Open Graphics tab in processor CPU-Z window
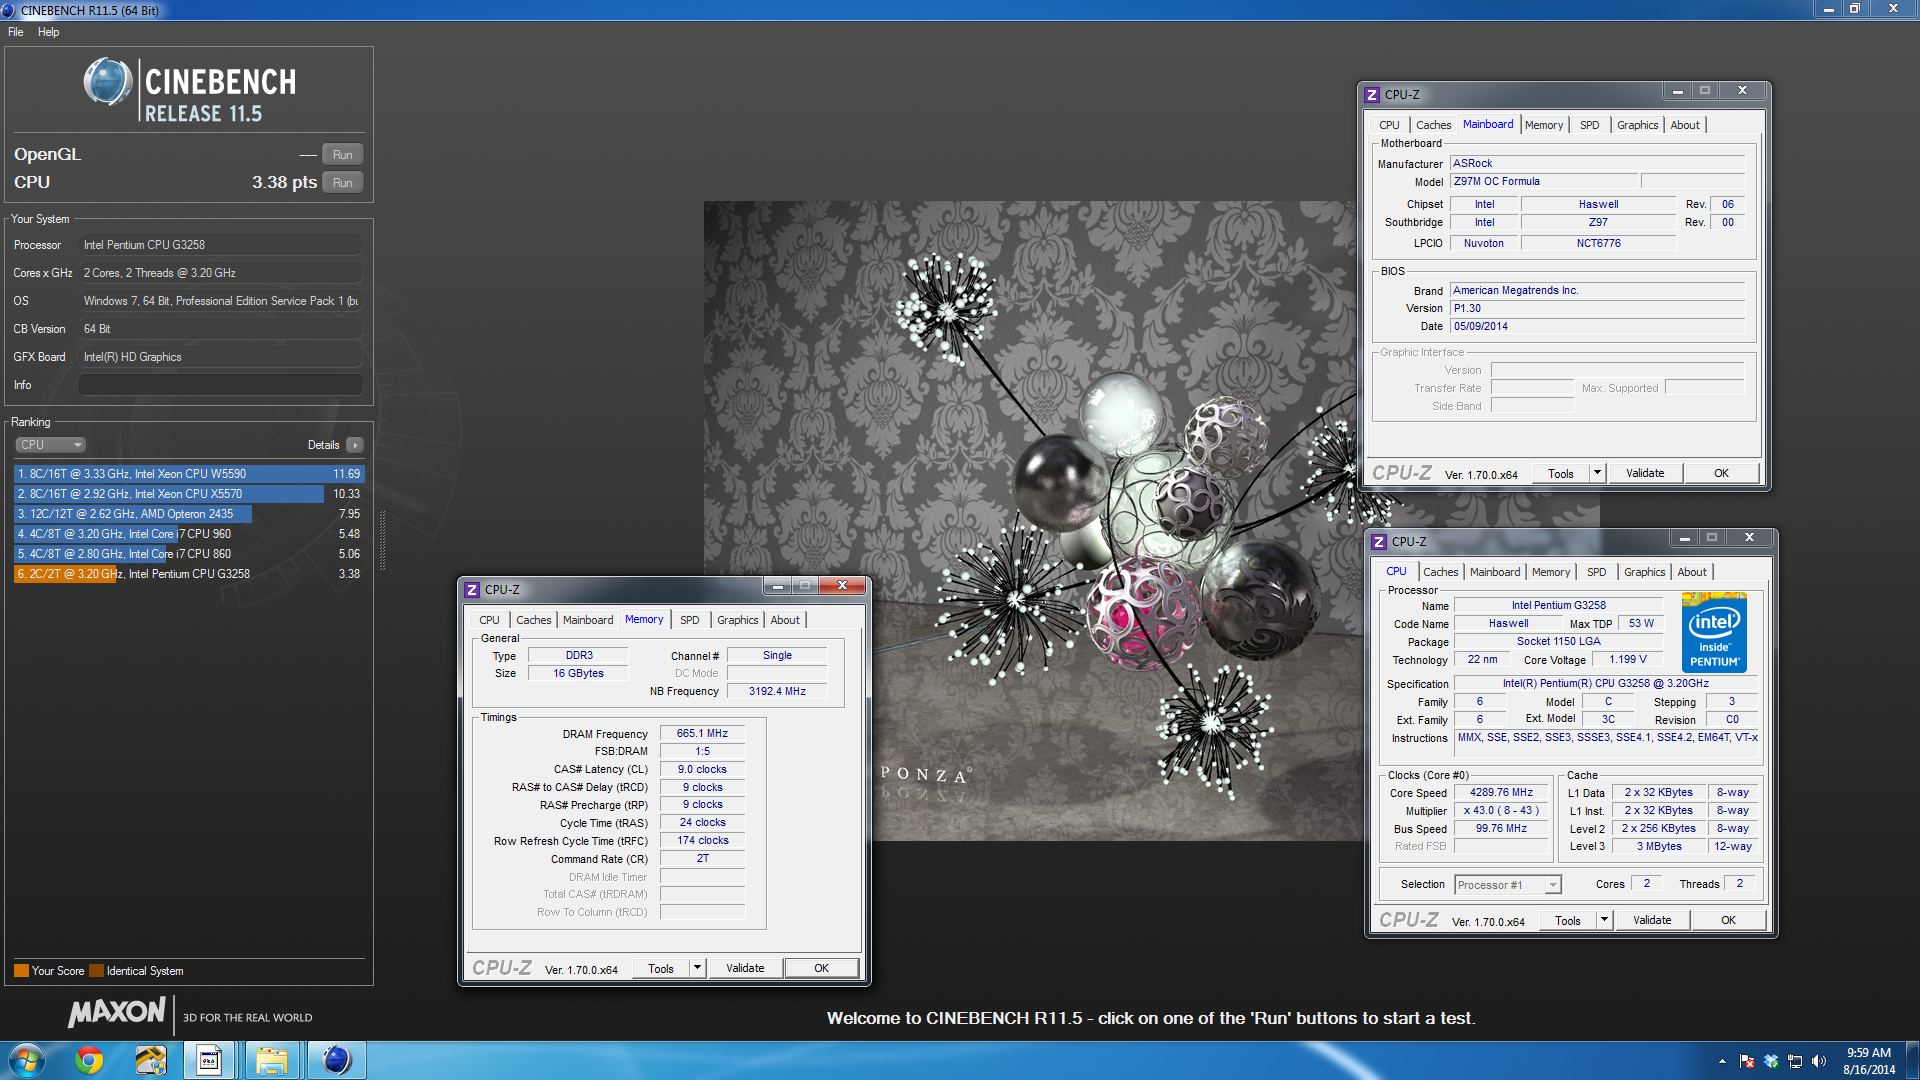This screenshot has width=1920, height=1080. (1645, 572)
